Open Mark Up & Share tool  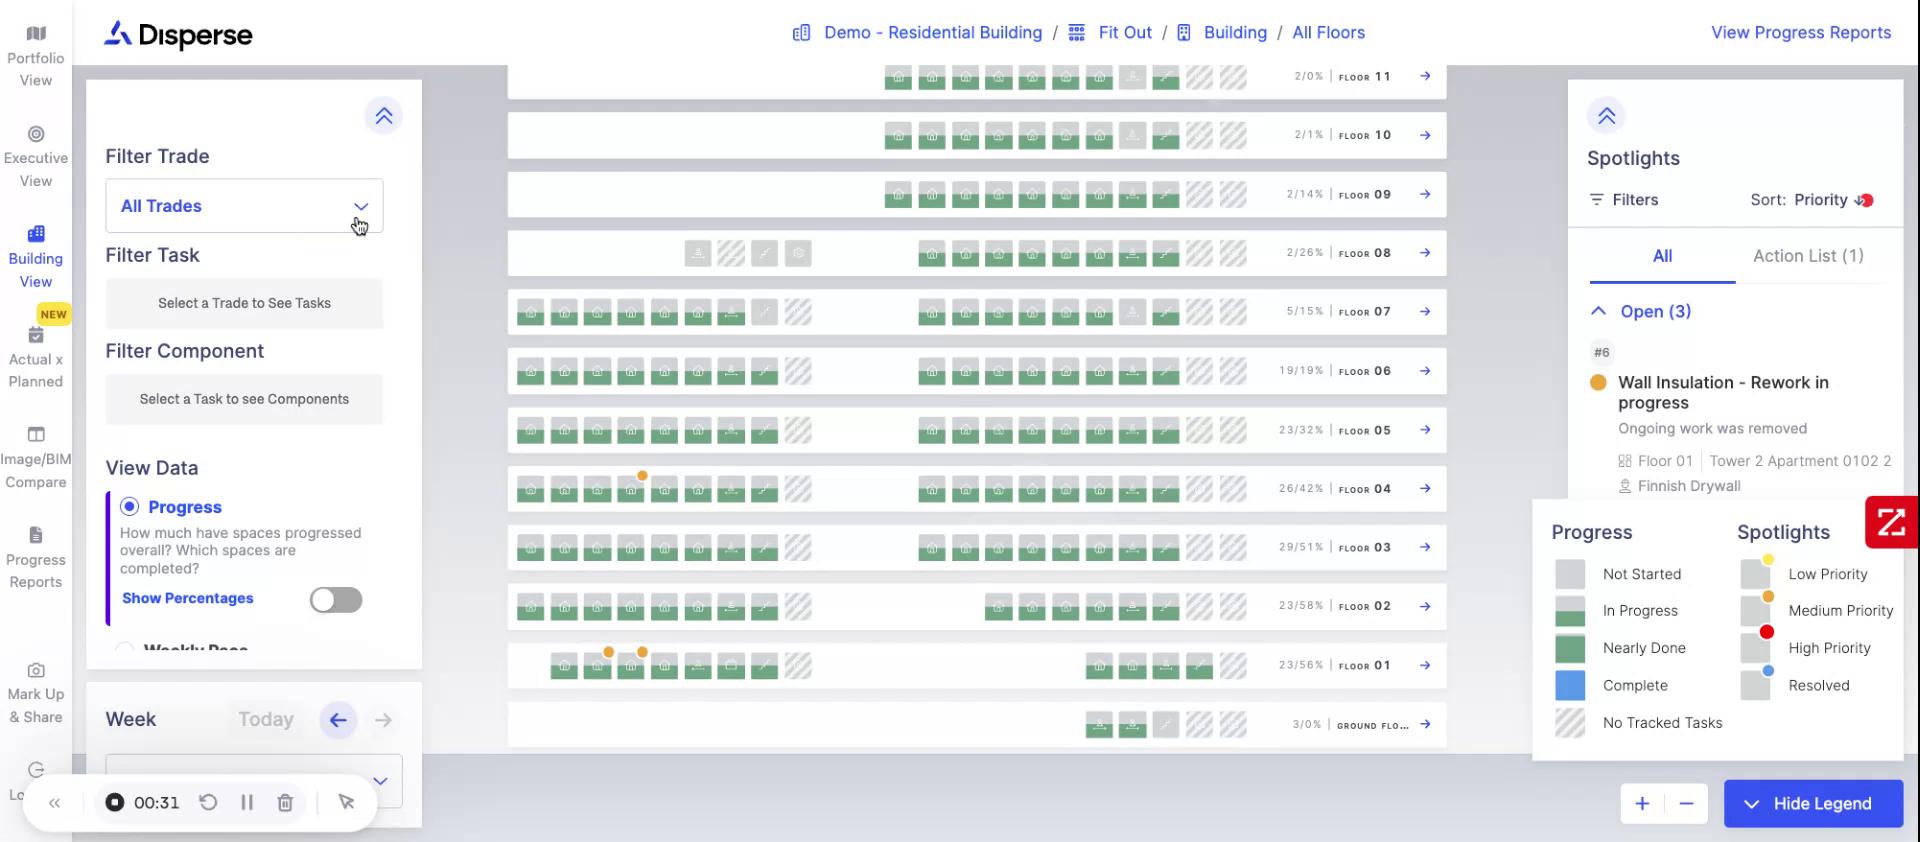(36, 692)
